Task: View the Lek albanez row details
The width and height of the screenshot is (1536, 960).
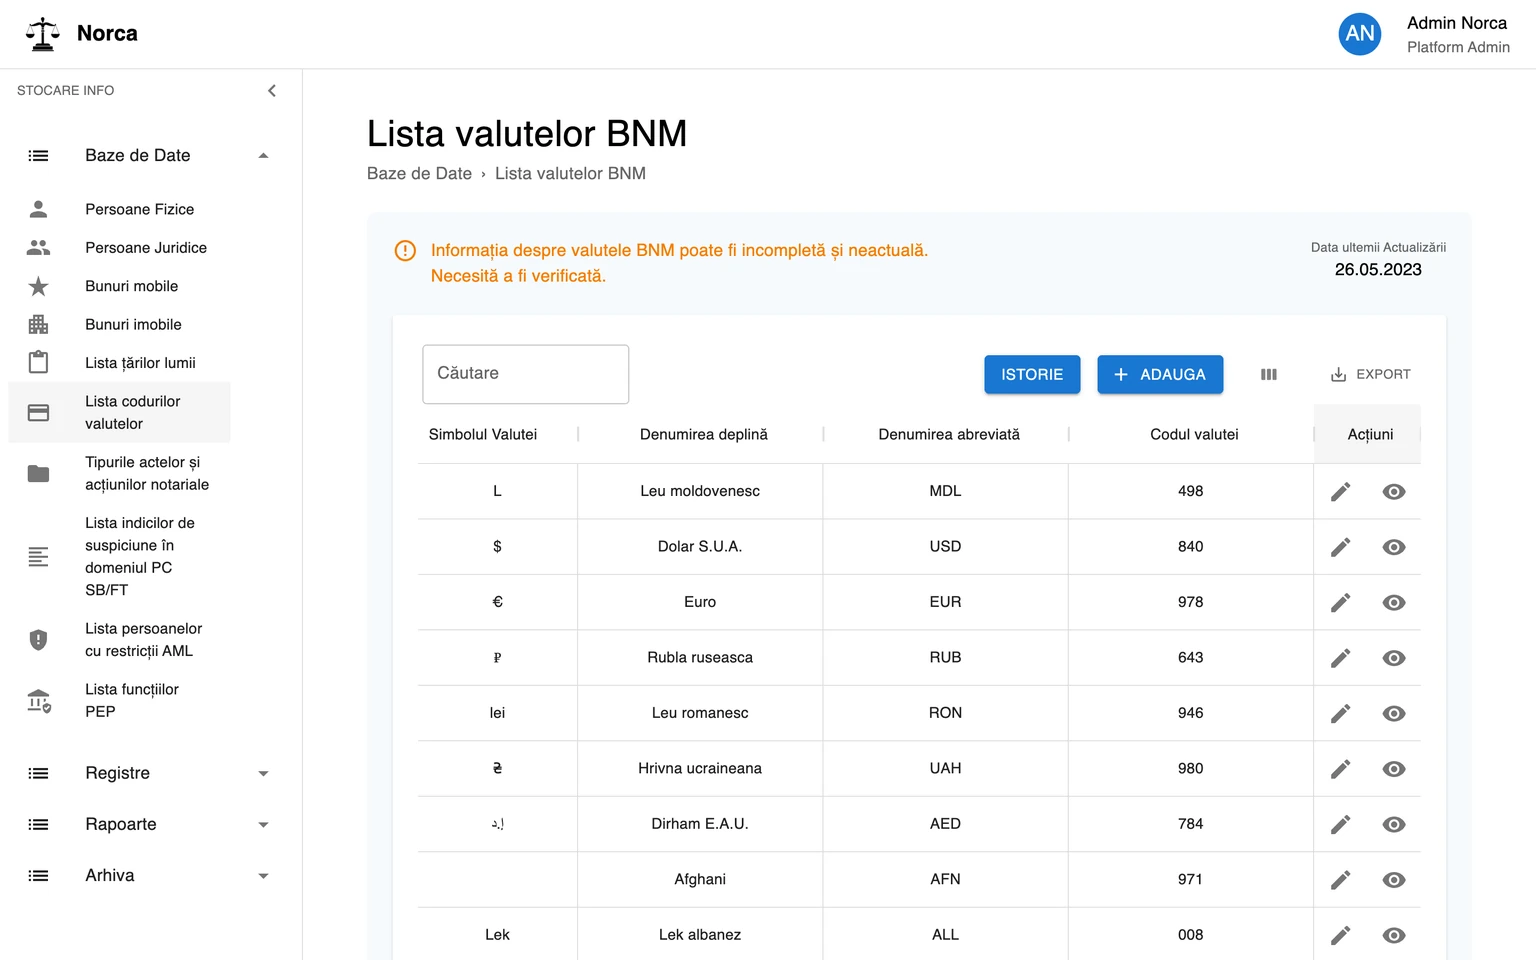Action: click(x=1394, y=935)
